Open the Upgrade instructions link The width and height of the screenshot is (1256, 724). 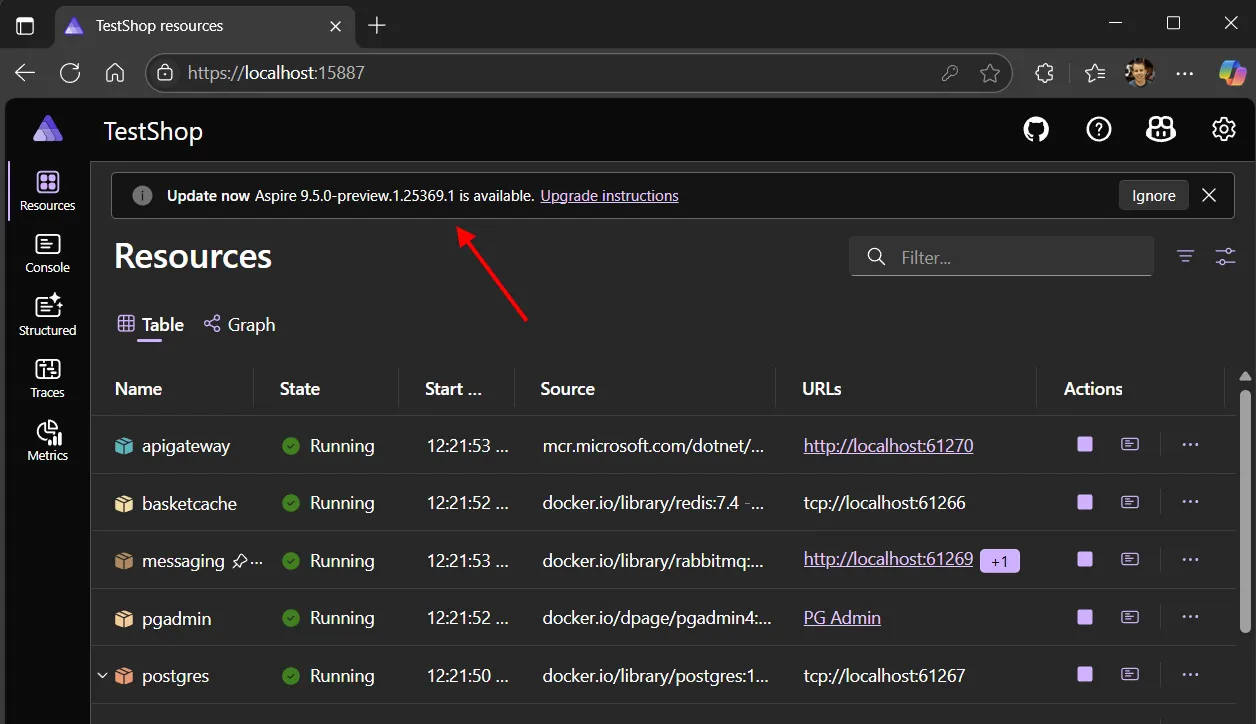(609, 195)
